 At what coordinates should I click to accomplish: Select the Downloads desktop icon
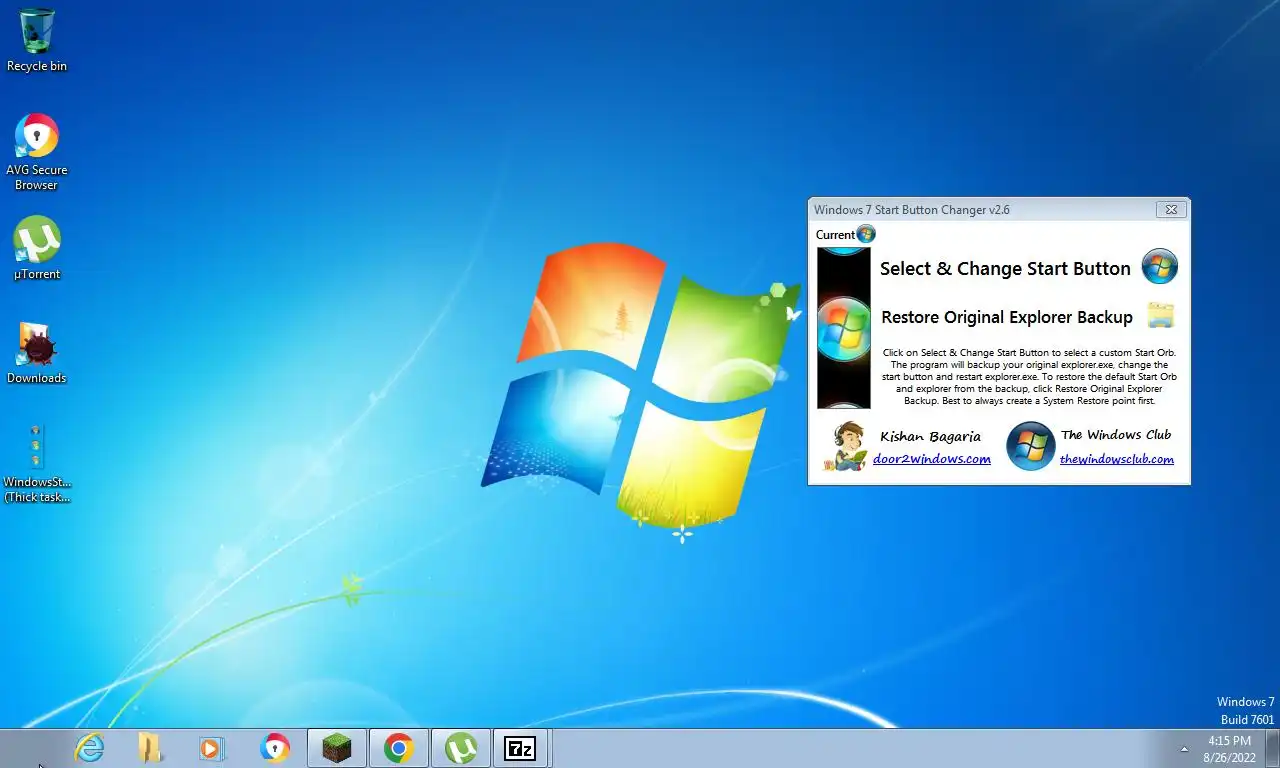37,353
